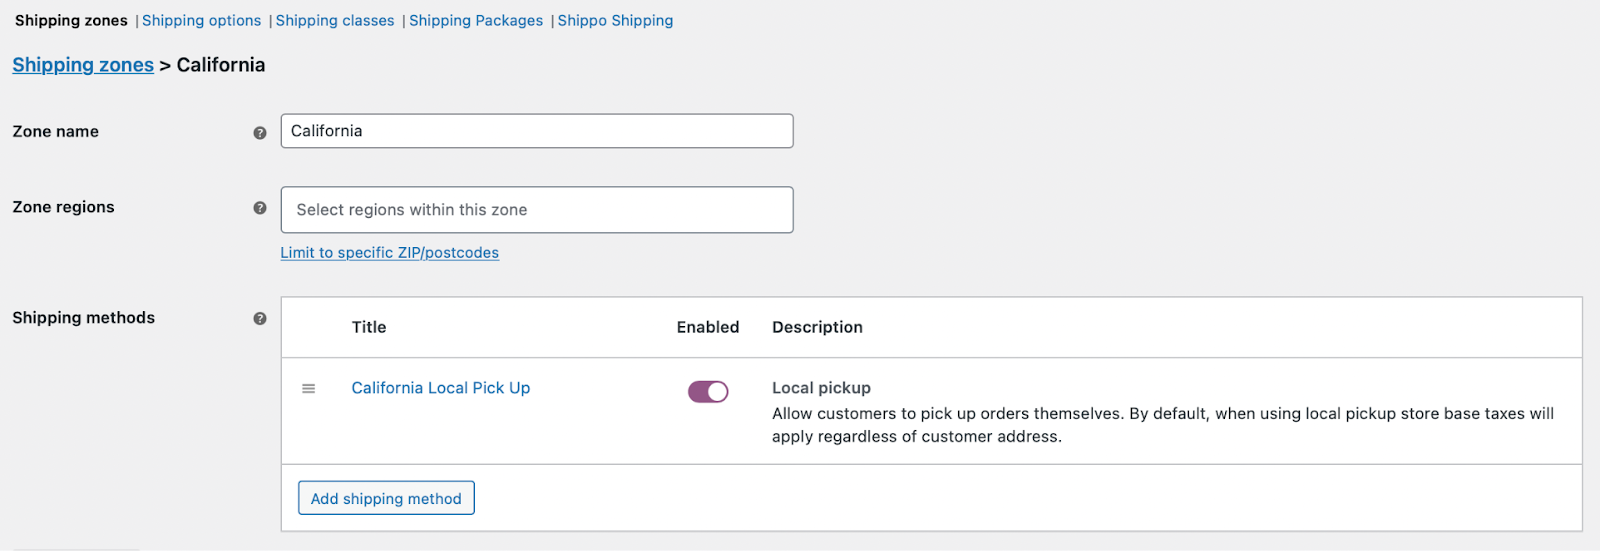Viewport: 1600px width, 551px height.
Task: Click the Title column header
Action: [369, 327]
